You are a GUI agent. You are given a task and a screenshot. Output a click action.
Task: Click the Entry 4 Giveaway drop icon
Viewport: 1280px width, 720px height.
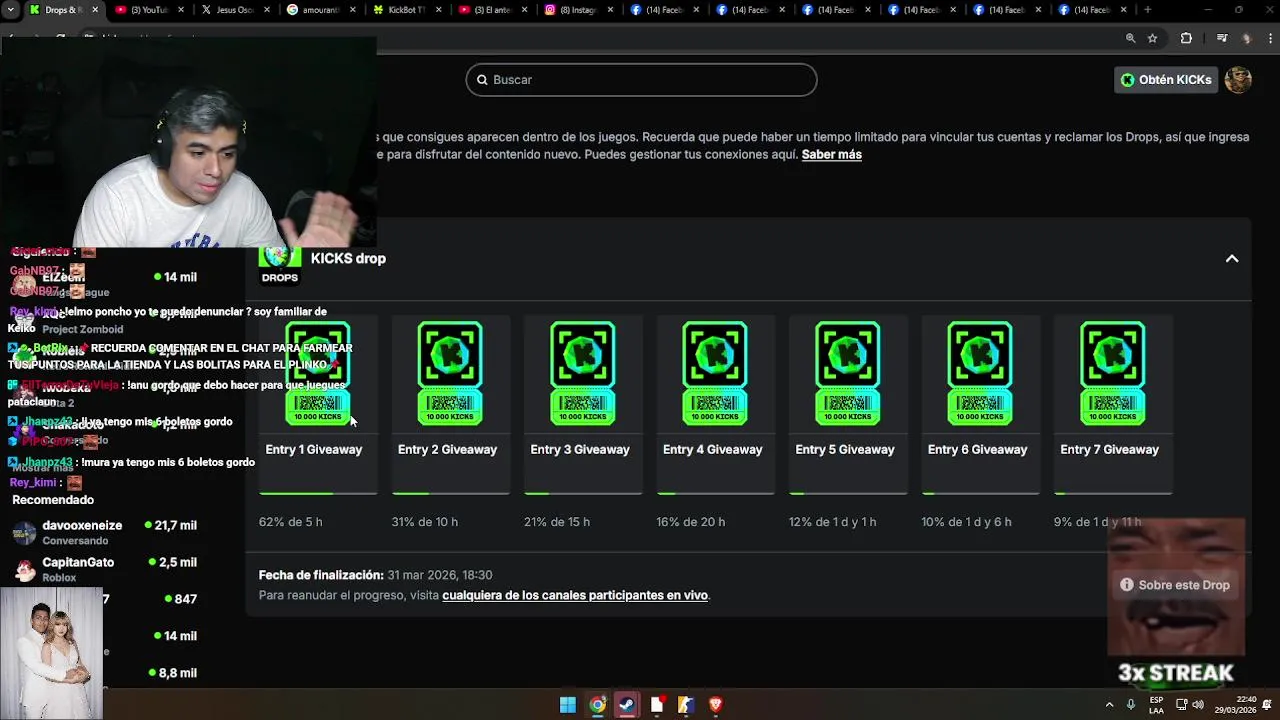715,373
